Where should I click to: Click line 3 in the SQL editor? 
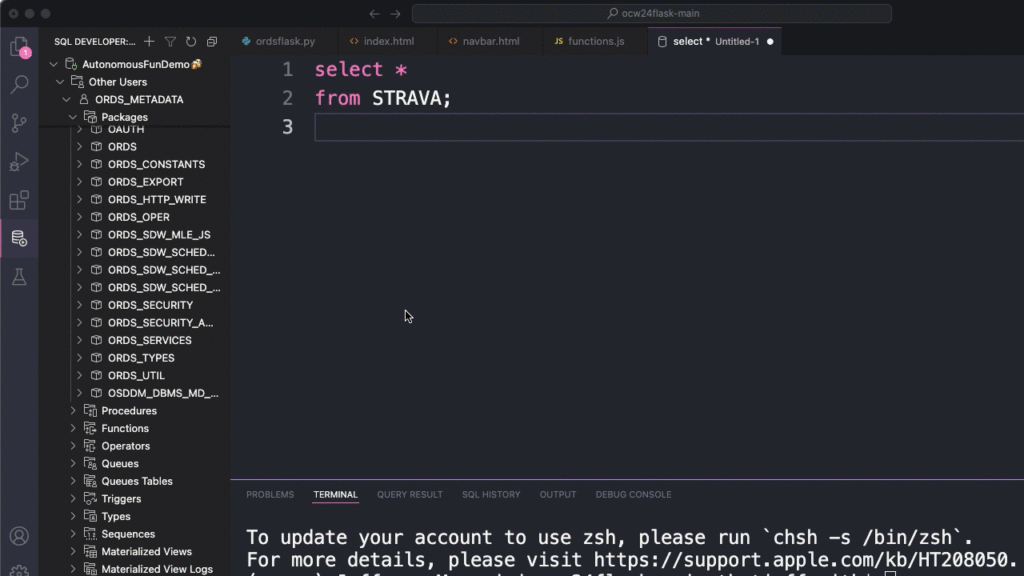(x=400, y=127)
